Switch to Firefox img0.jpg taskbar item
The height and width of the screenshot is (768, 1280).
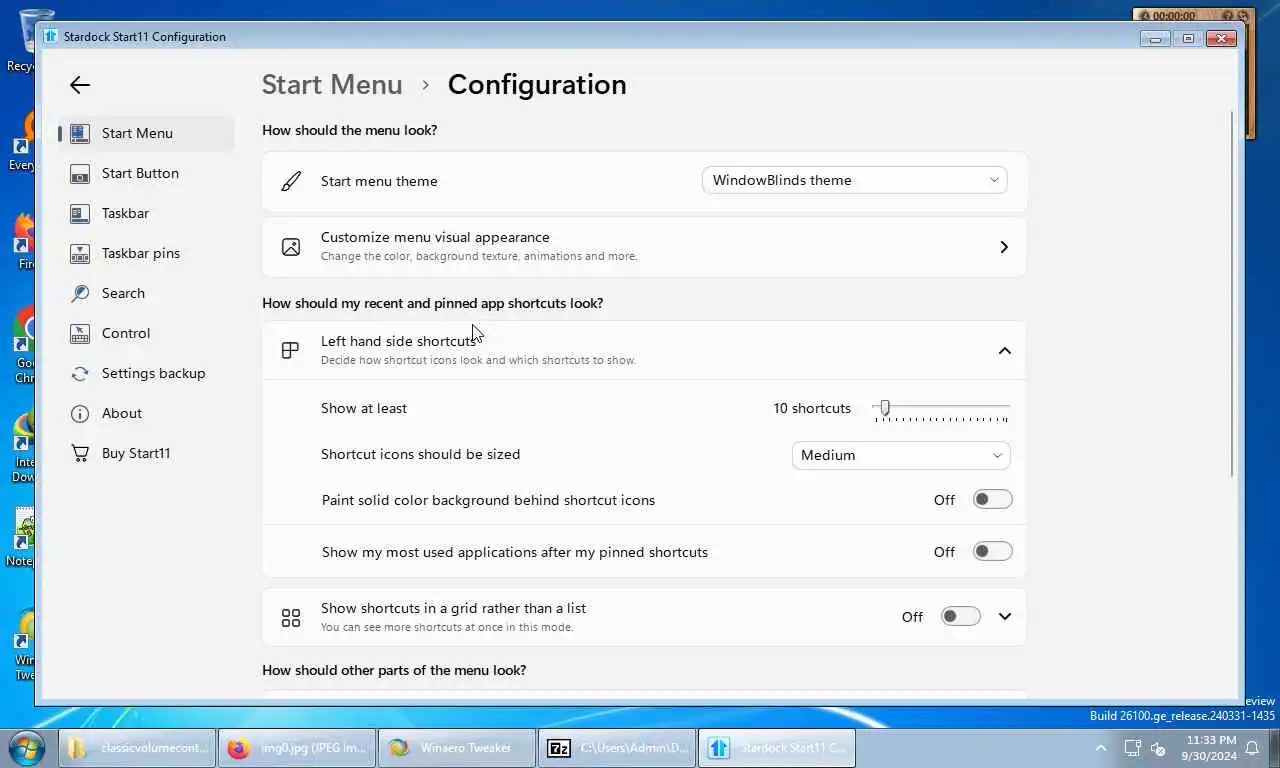click(297, 748)
